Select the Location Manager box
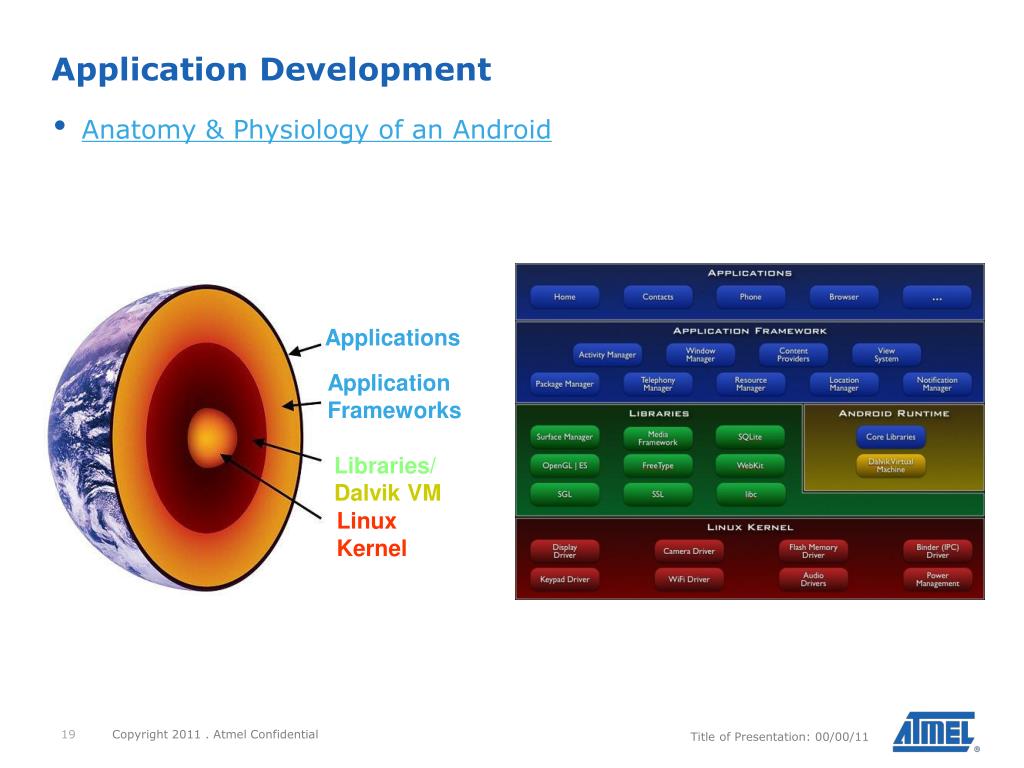The height and width of the screenshot is (768, 1024). (844, 384)
